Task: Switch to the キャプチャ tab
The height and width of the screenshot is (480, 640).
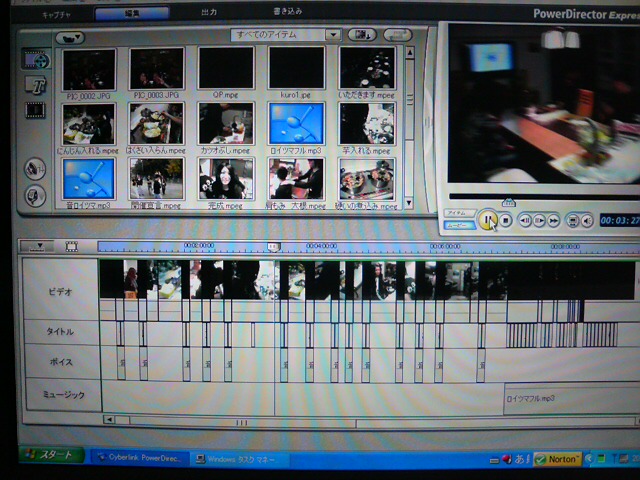Action: click(x=56, y=15)
